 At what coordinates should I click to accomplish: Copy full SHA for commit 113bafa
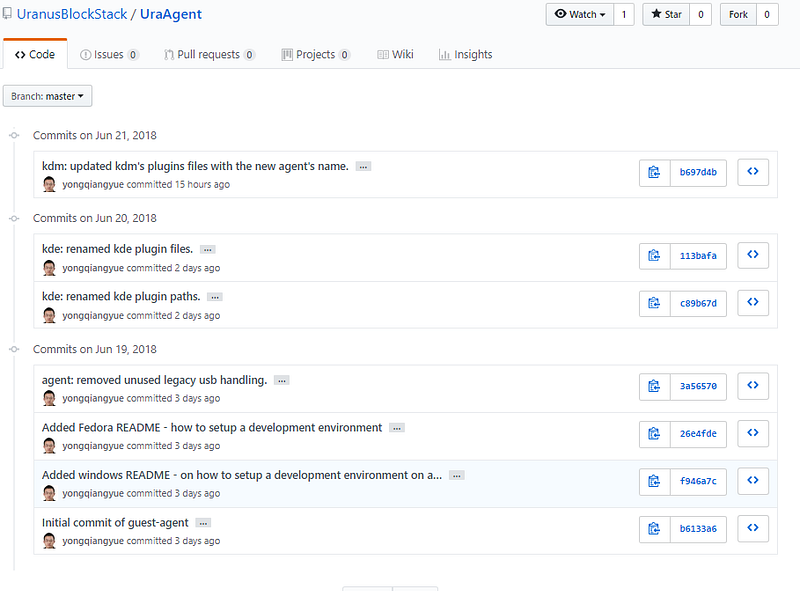[x=654, y=256]
